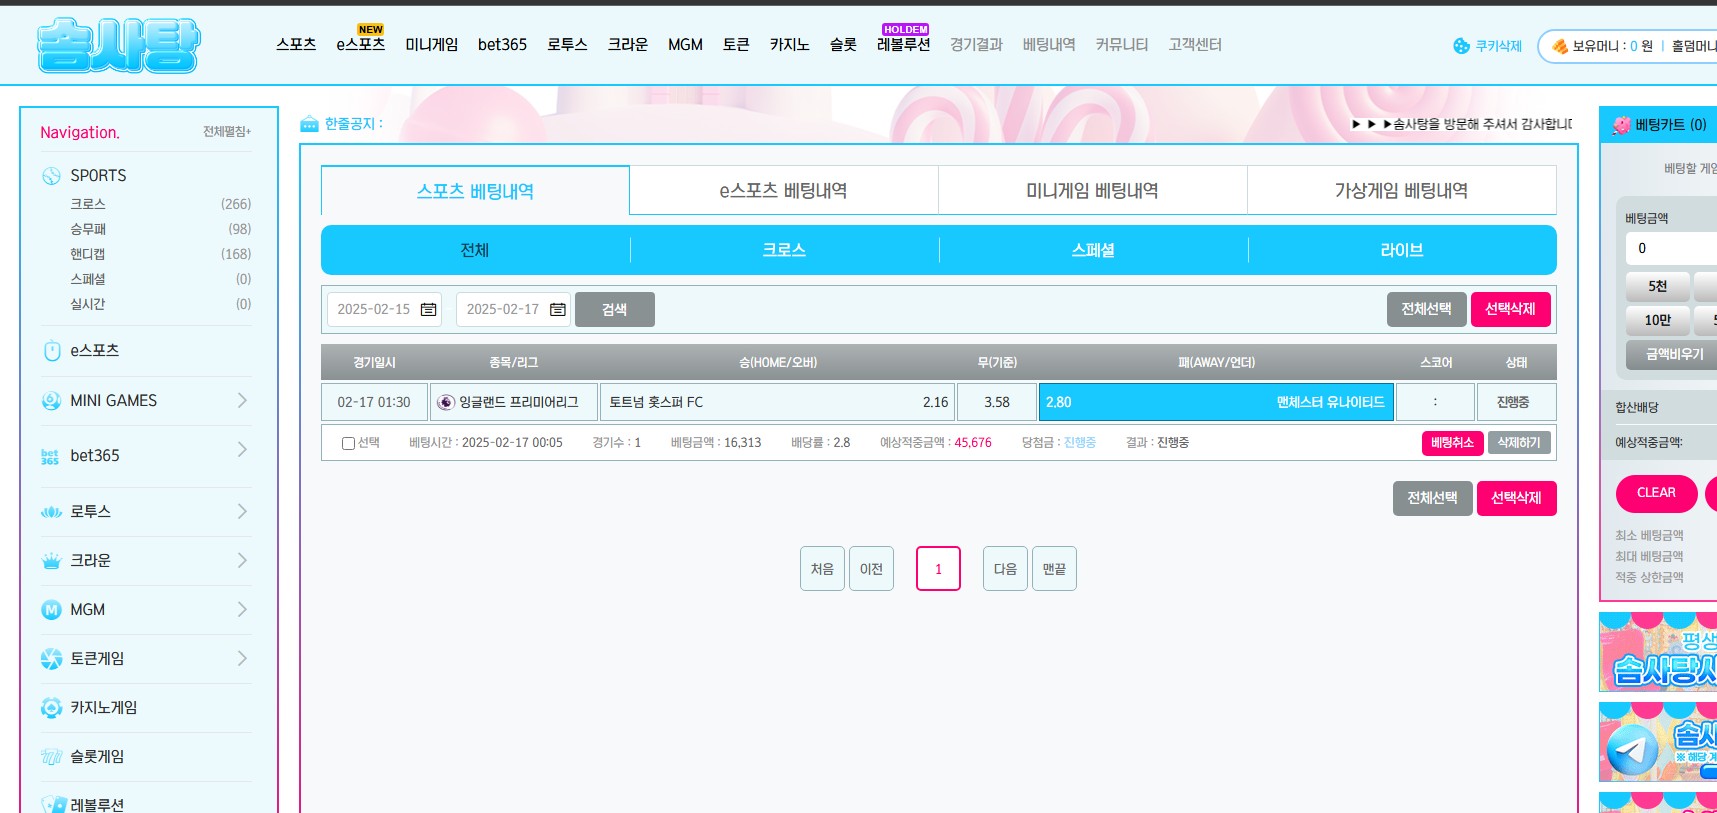The image size is (1717, 813).
Task: Go to page 1 in pagination
Action: 938,569
